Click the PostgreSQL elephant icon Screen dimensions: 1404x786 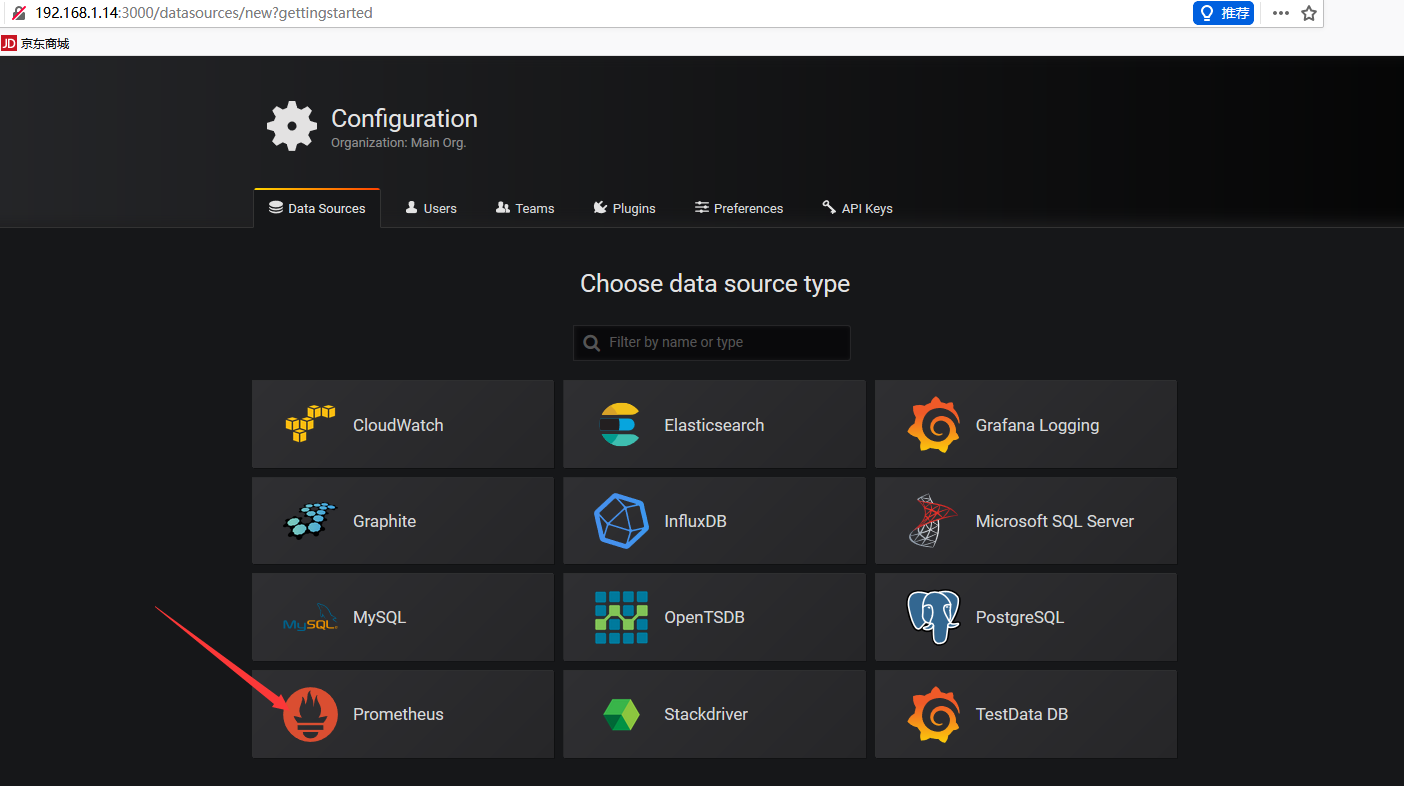tap(933, 617)
